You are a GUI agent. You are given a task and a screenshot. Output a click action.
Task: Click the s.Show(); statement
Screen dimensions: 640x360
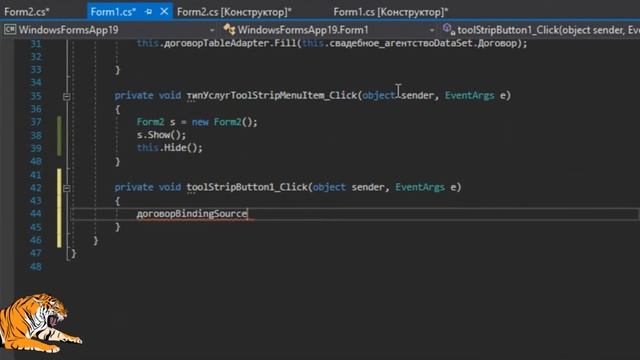coord(161,135)
